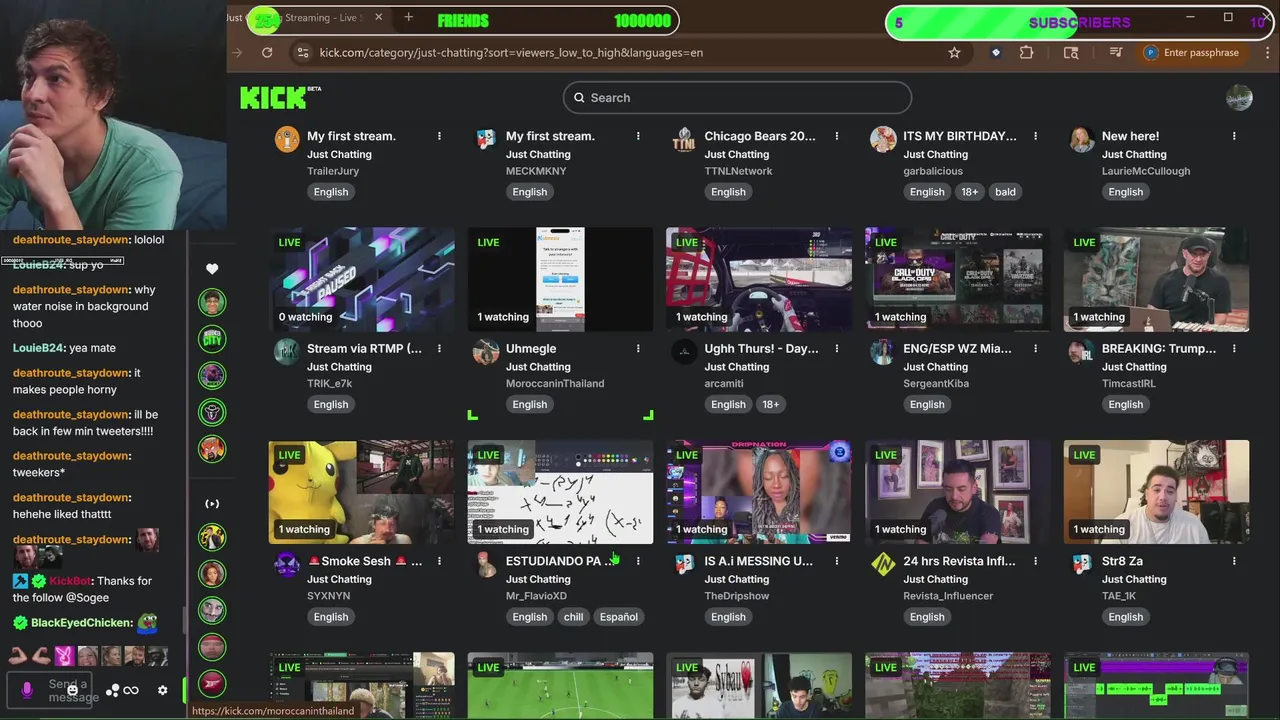This screenshot has width=1280, height=720.
Task: Open the Chrome media controls icon
Action: pyautogui.click(x=1117, y=53)
